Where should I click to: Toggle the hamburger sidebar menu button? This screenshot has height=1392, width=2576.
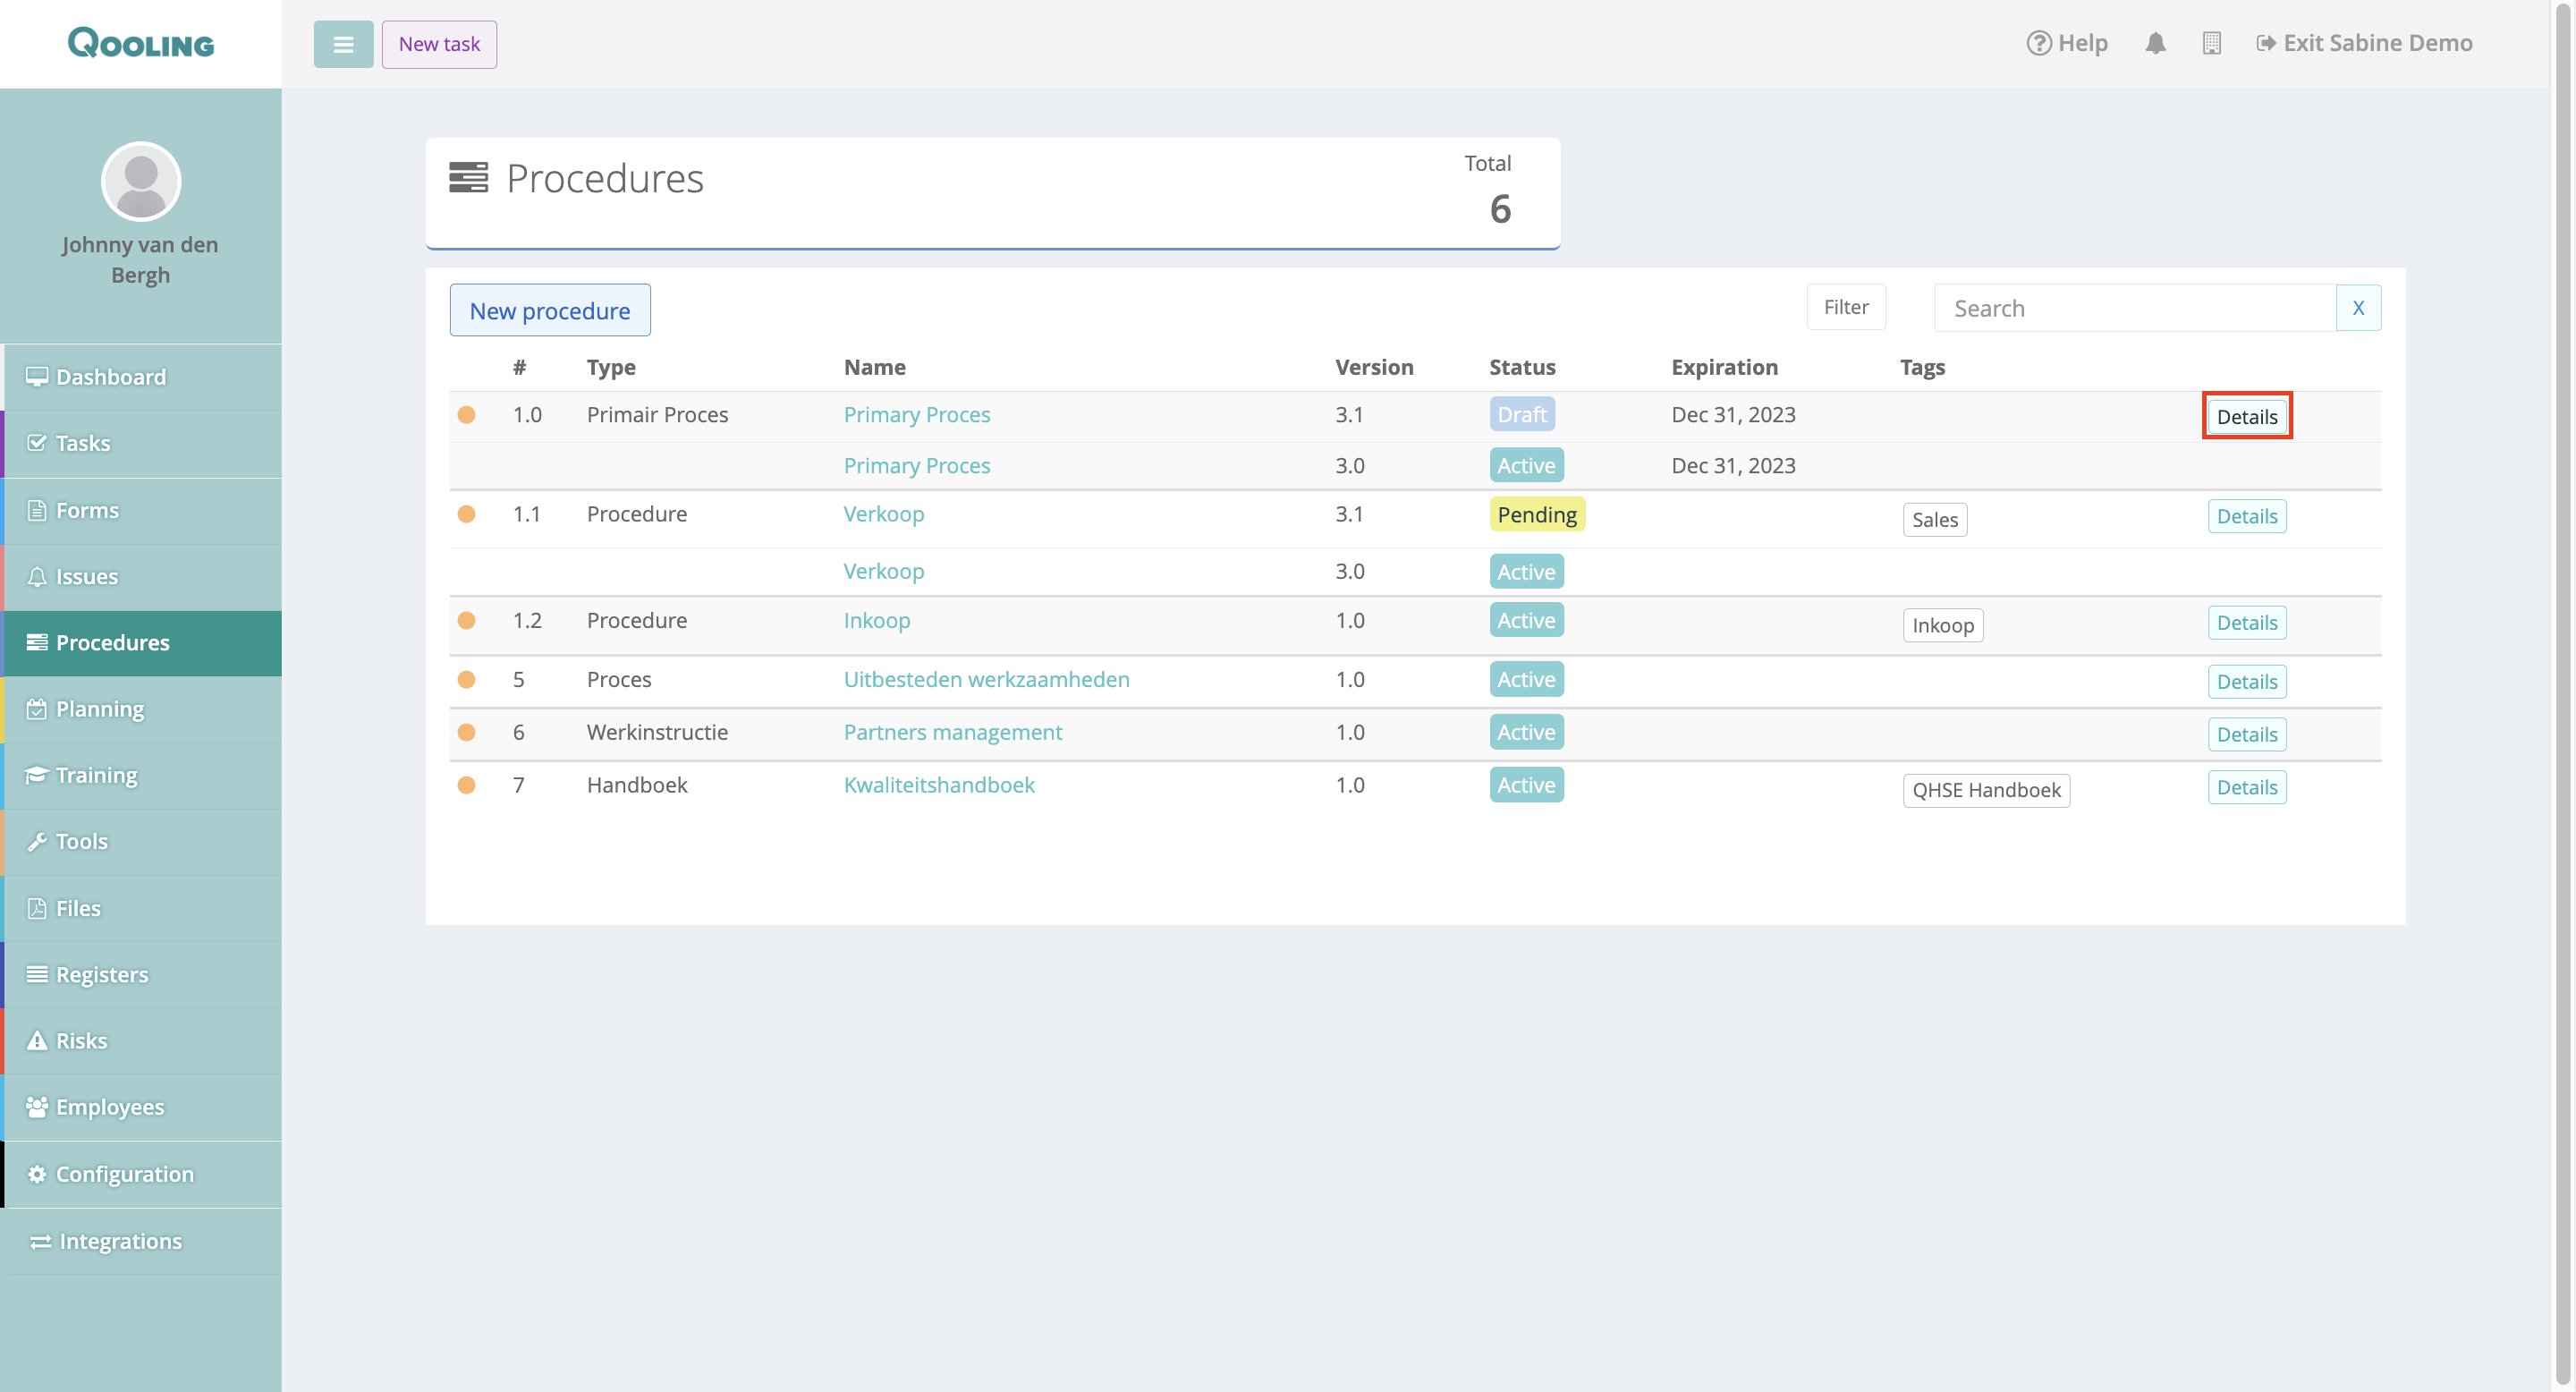(x=343, y=44)
